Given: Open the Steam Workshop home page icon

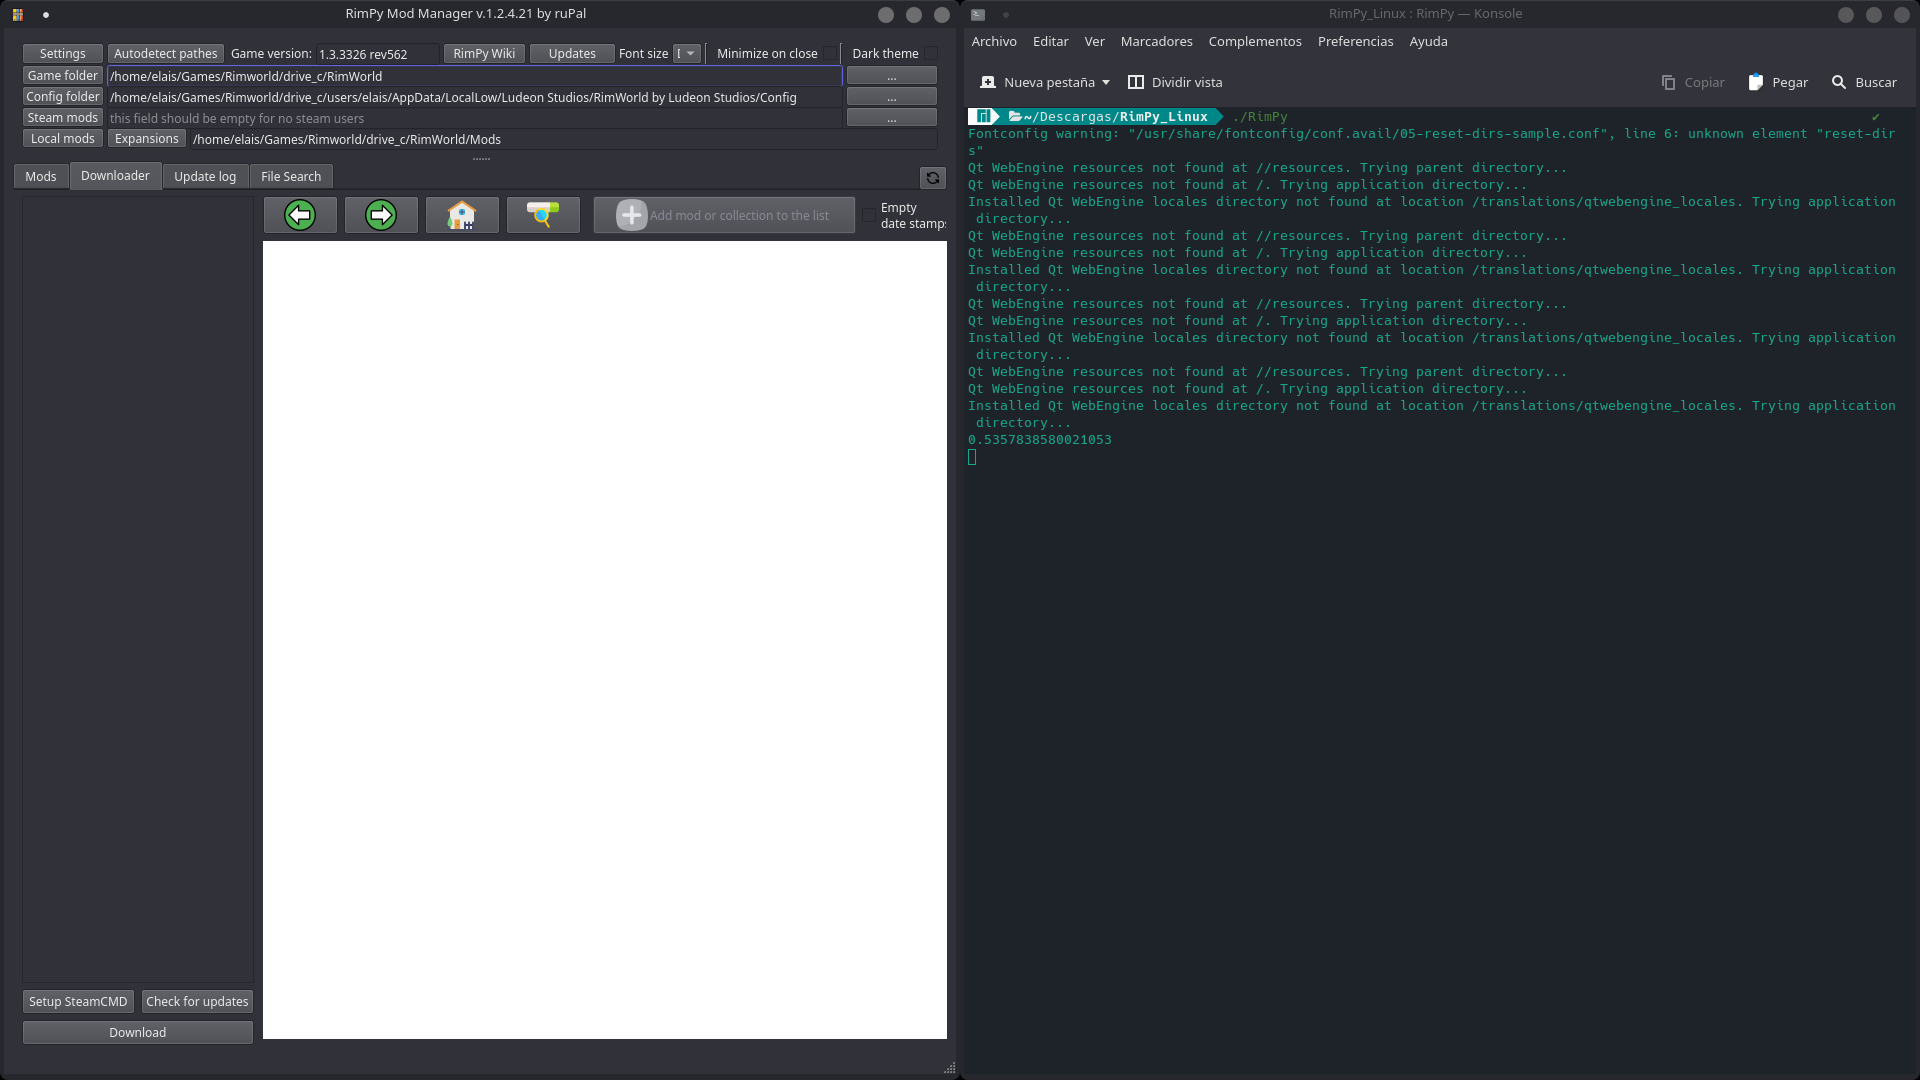Looking at the screenshot, I should (462, 214).
